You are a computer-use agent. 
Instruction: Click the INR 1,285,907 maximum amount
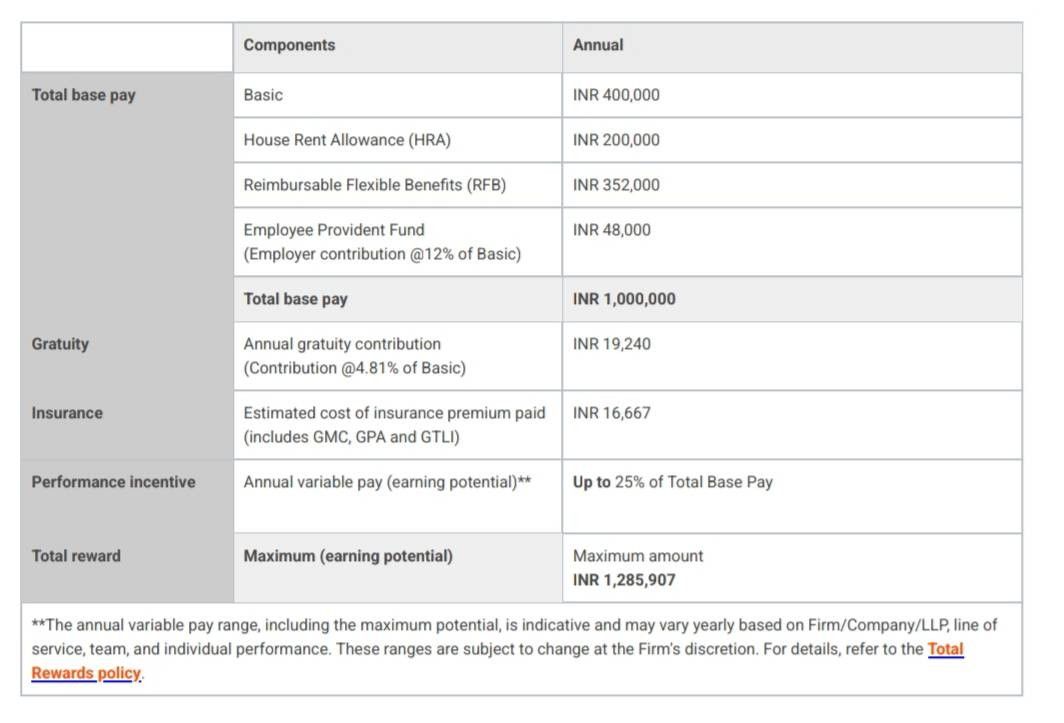pos(624,580)
